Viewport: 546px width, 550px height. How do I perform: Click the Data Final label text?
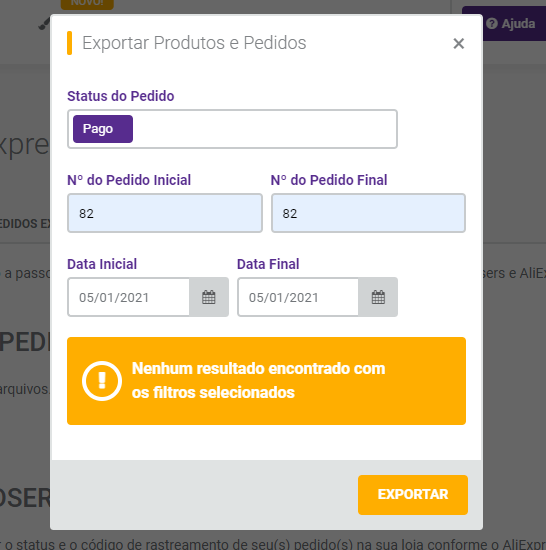268,264
